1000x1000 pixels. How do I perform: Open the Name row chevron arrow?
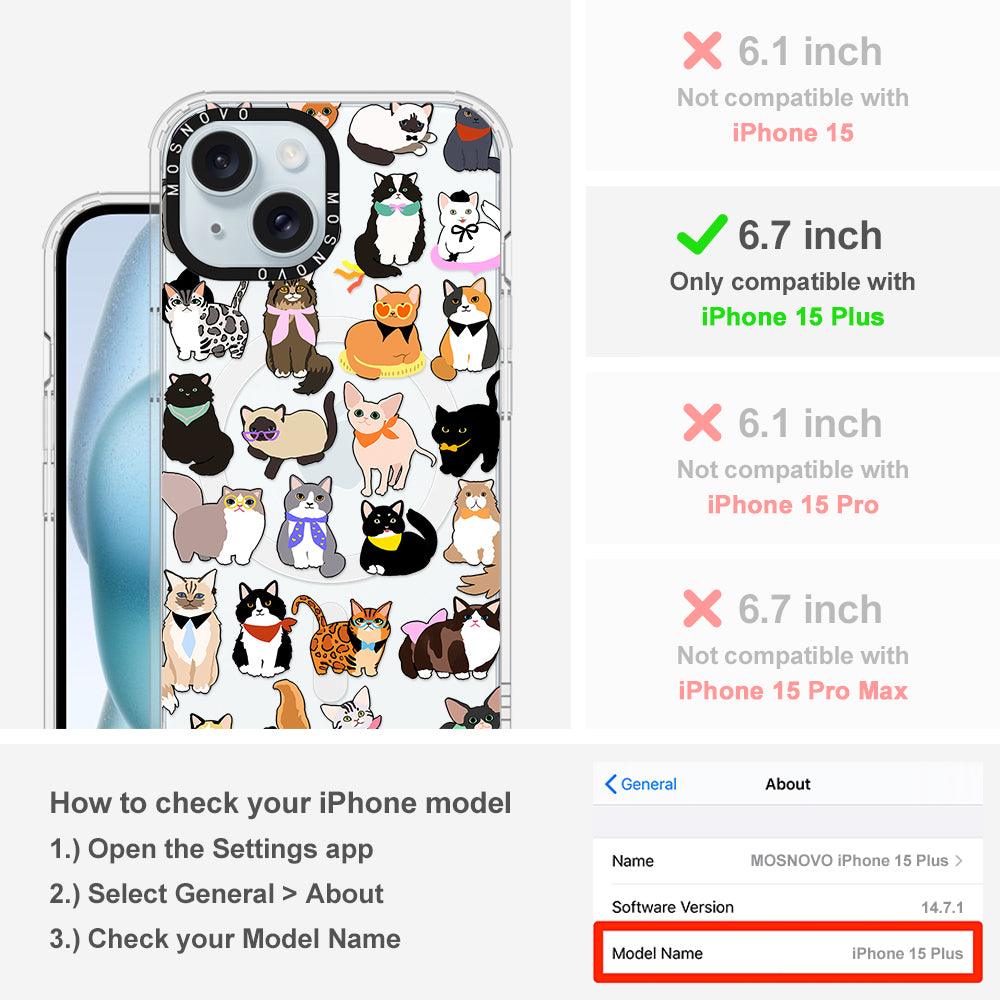click(x=959, y=860)
